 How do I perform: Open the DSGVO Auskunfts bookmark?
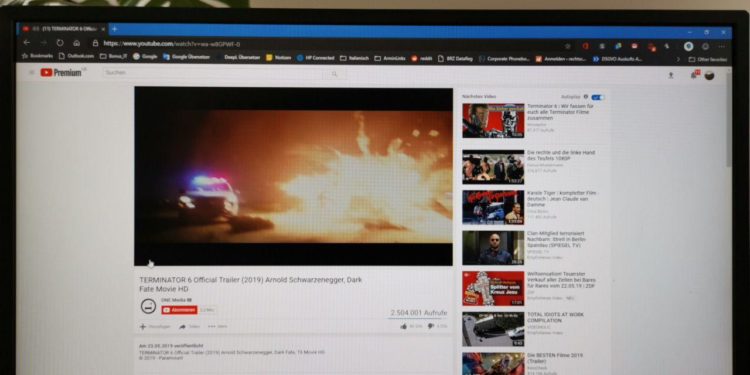pyautogui.click(x=618, y=59)
